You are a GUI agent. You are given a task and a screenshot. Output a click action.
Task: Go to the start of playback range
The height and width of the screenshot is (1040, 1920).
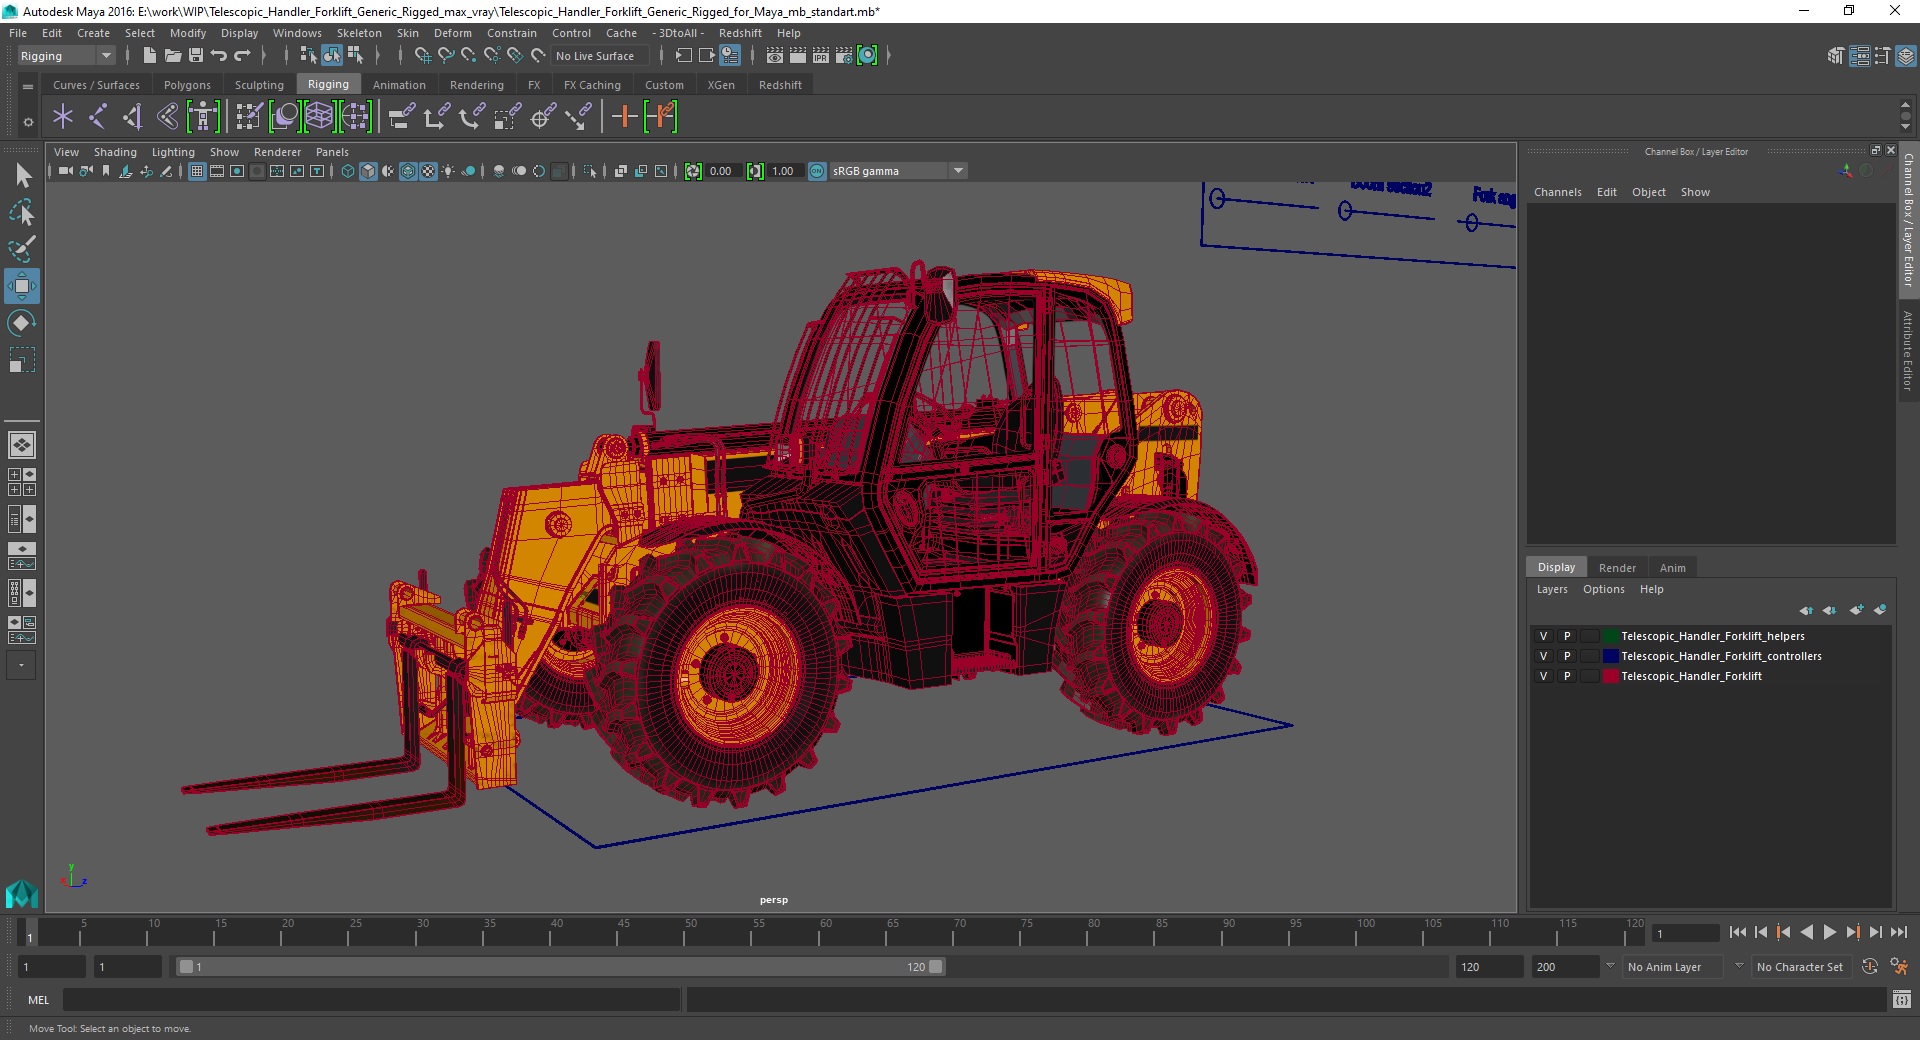pos(1737,932)
